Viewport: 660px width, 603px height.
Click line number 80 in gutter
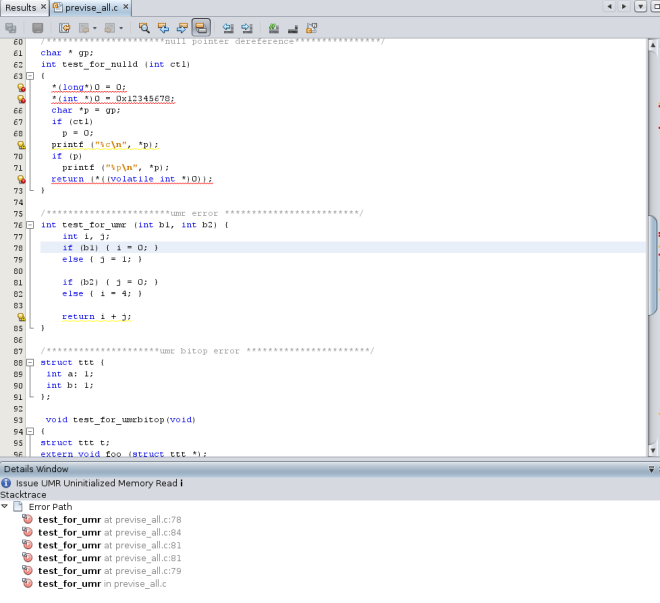coord(18,271)
